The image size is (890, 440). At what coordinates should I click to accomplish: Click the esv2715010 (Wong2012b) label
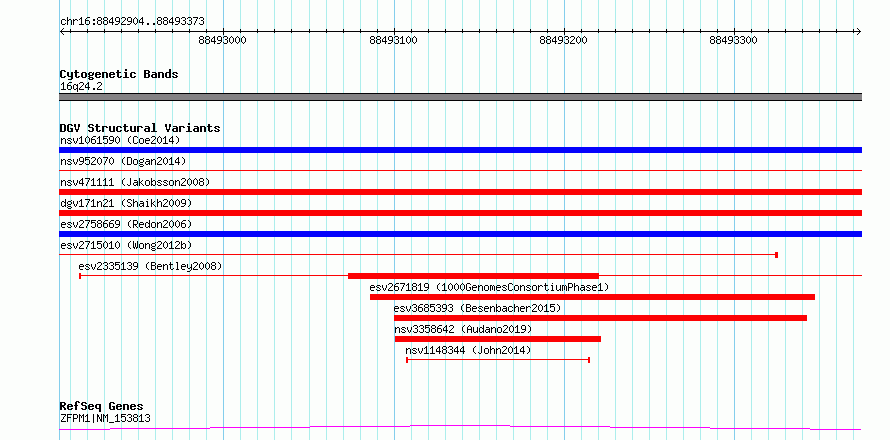click(x=126, y=245)
